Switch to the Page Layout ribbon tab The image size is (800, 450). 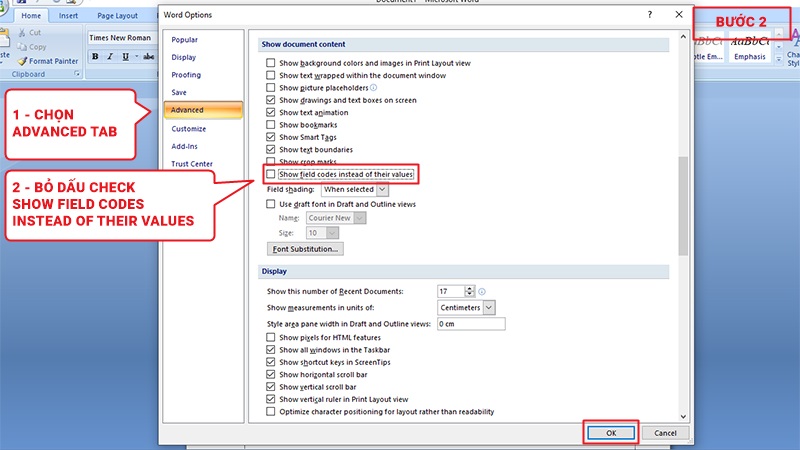pos(117,16)
